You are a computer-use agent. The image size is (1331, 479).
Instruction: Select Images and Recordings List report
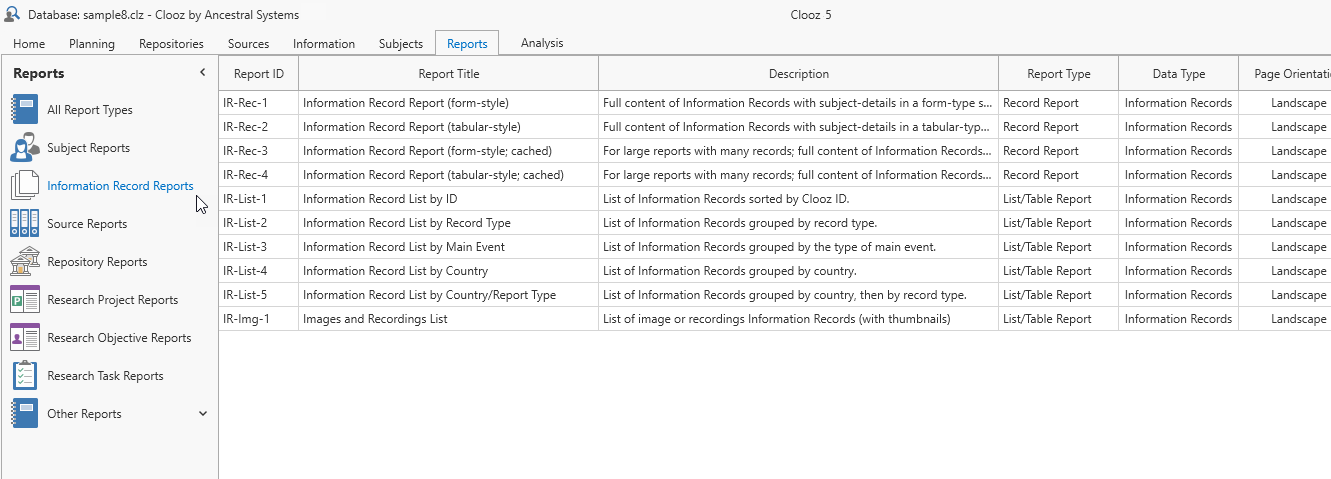tap(375, 319)
